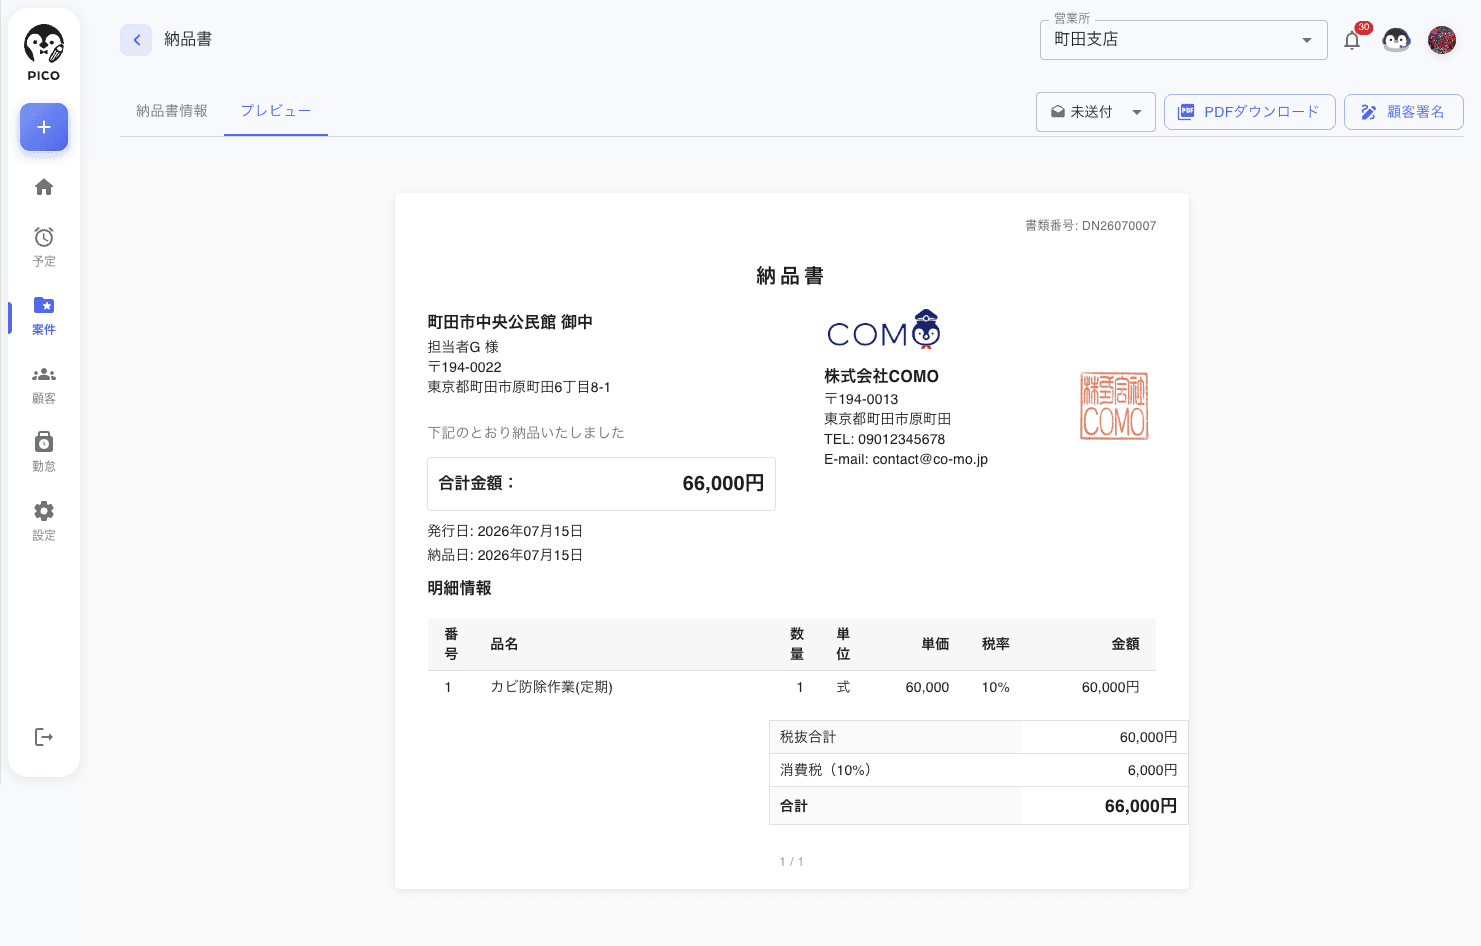The image size is (1481, 946).
Task: Click the 納品書 document title
Action: click(790, 276)
